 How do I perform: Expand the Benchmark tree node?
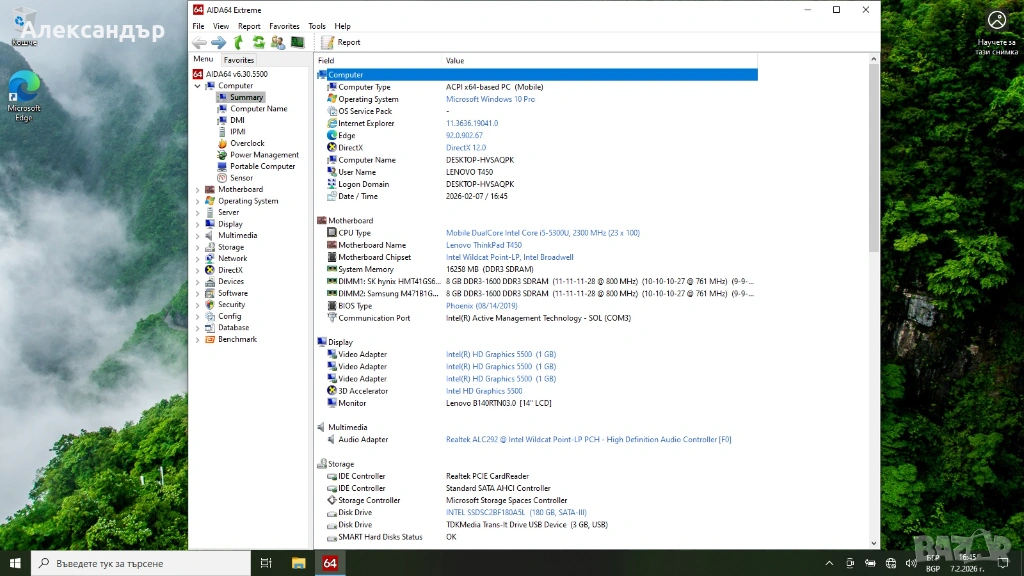pos(197,339)
